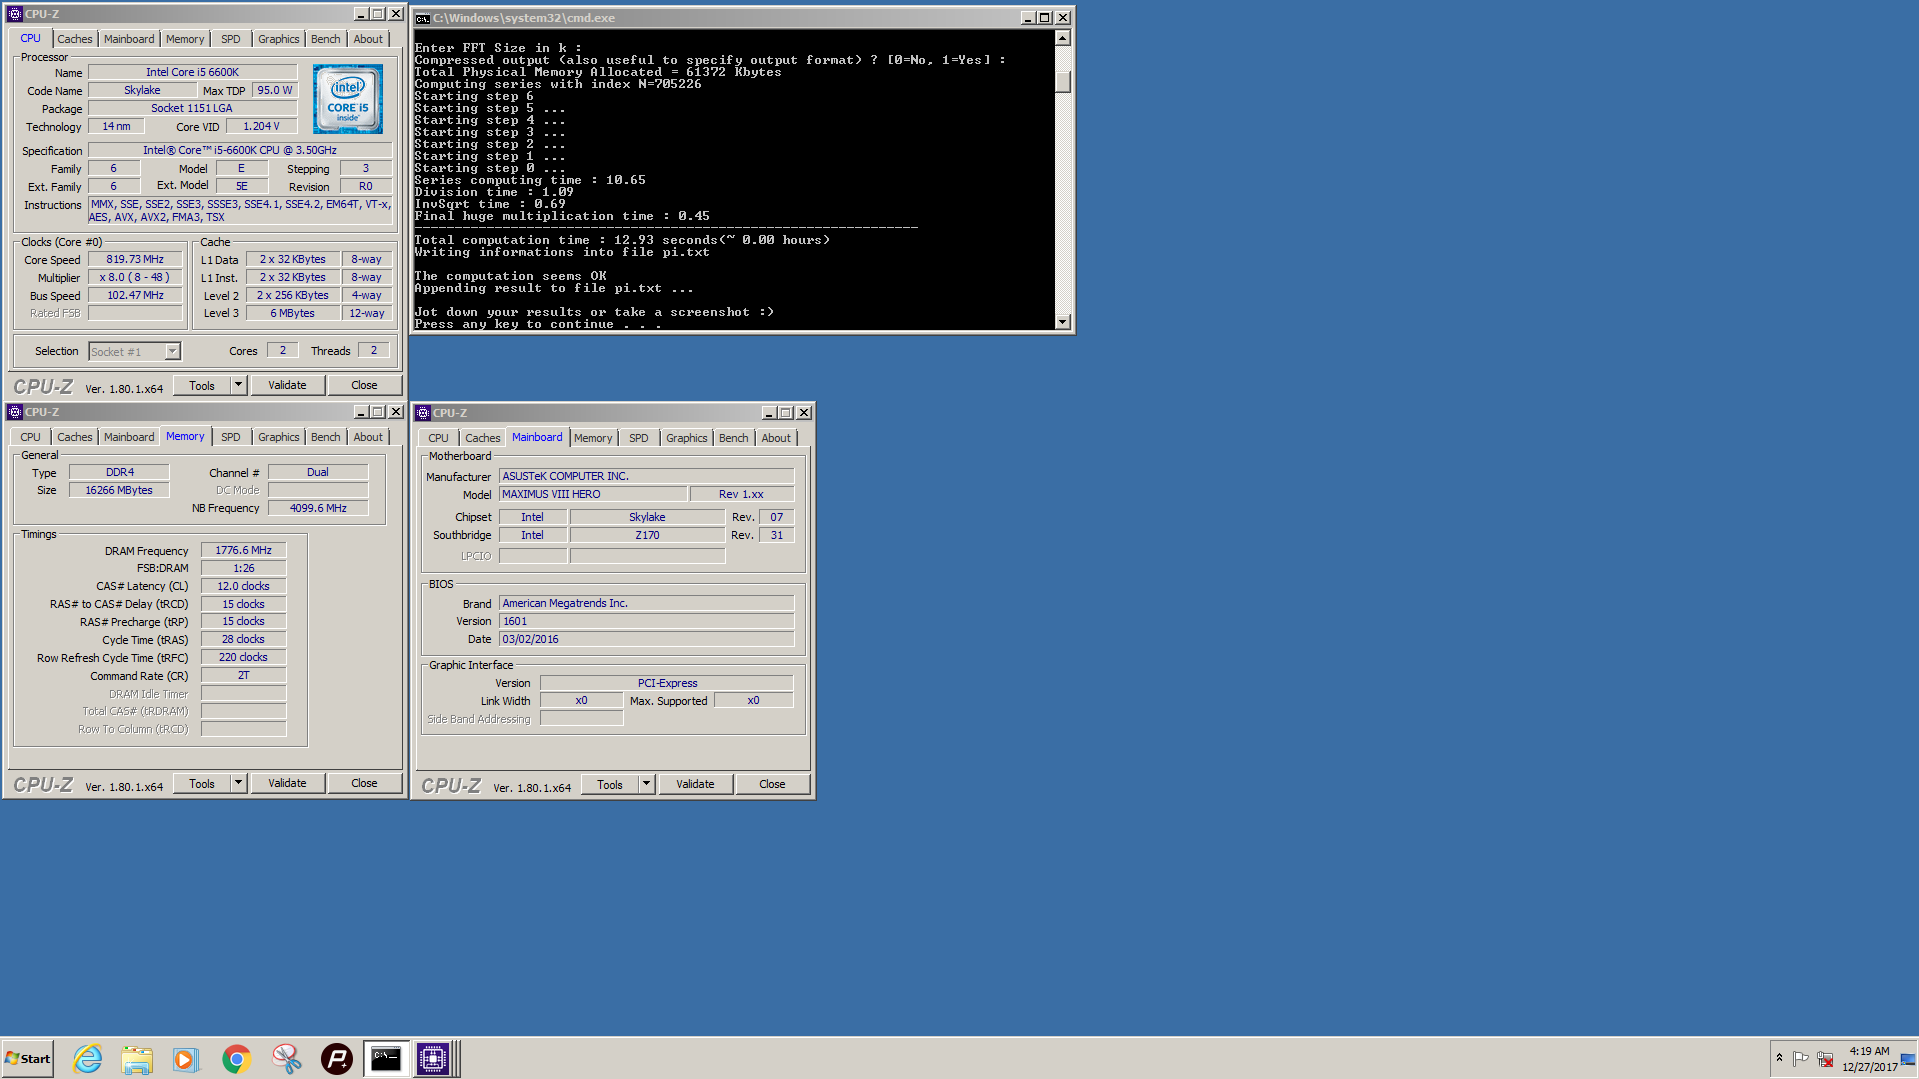Click Close button in Mainboard CPU-Z window
This screenshot has width=1919, height=1079.
772,784
